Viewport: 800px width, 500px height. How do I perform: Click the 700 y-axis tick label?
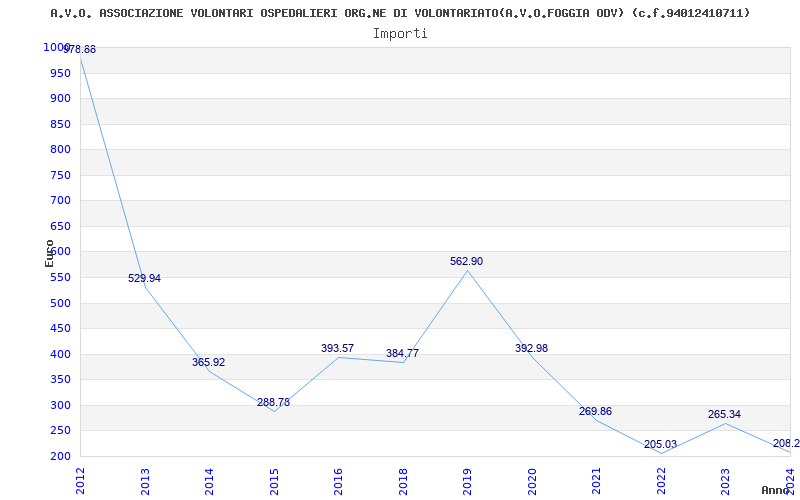(x=61, y=201)
